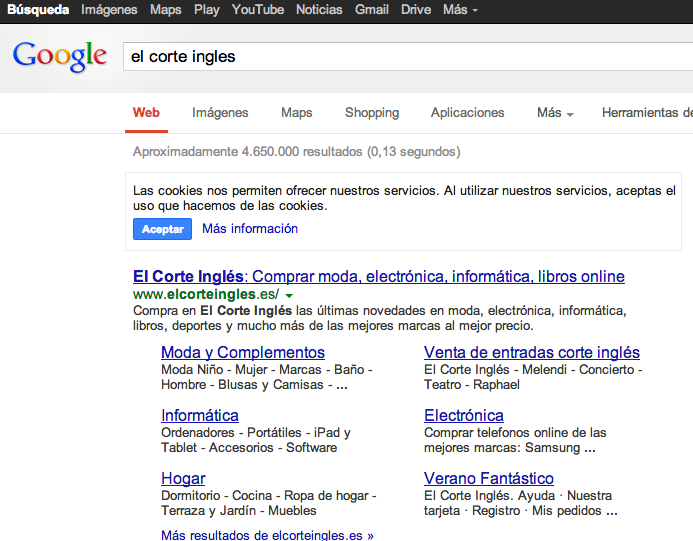Open Noticias in the top bar
The height and width of the screenshot is (541, 693).
click(319, 10)
